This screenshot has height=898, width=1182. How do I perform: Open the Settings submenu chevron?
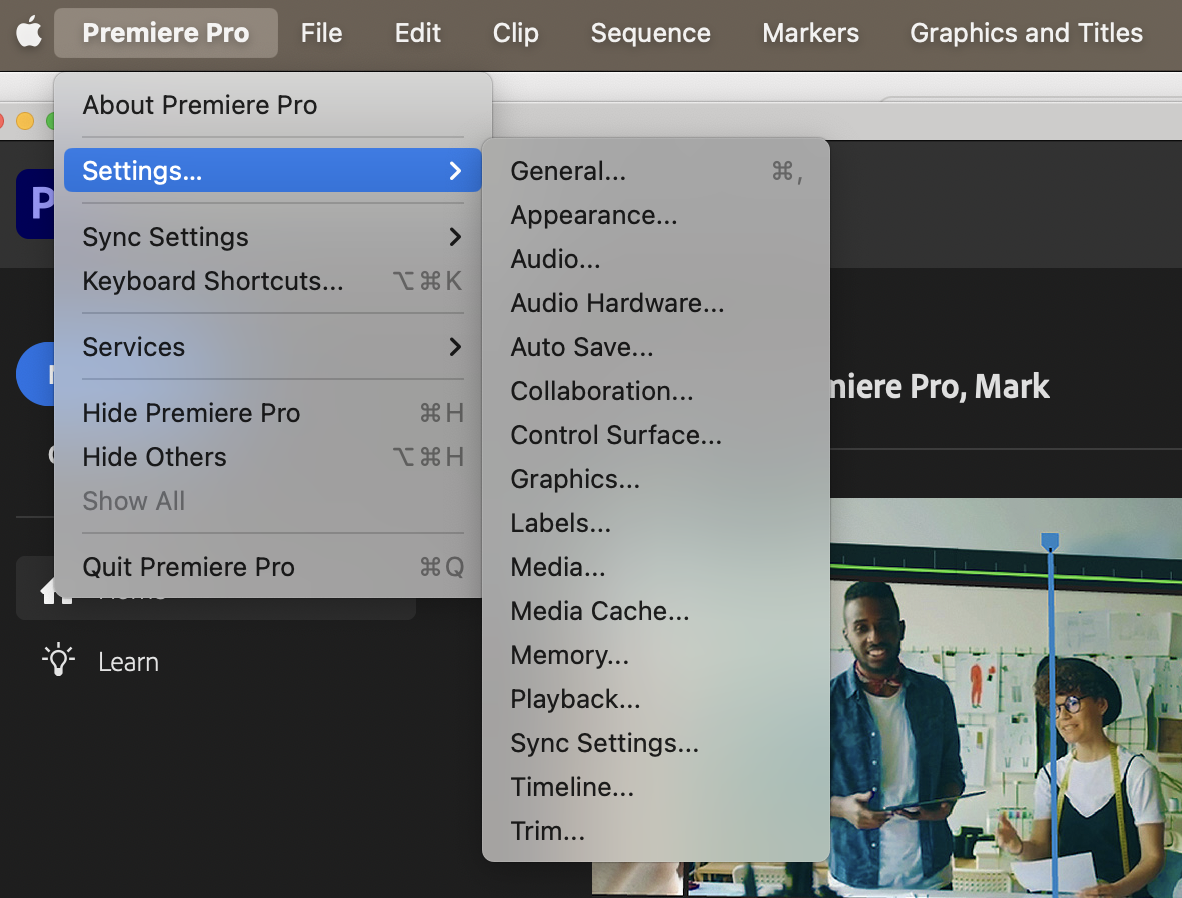[456, 170]
